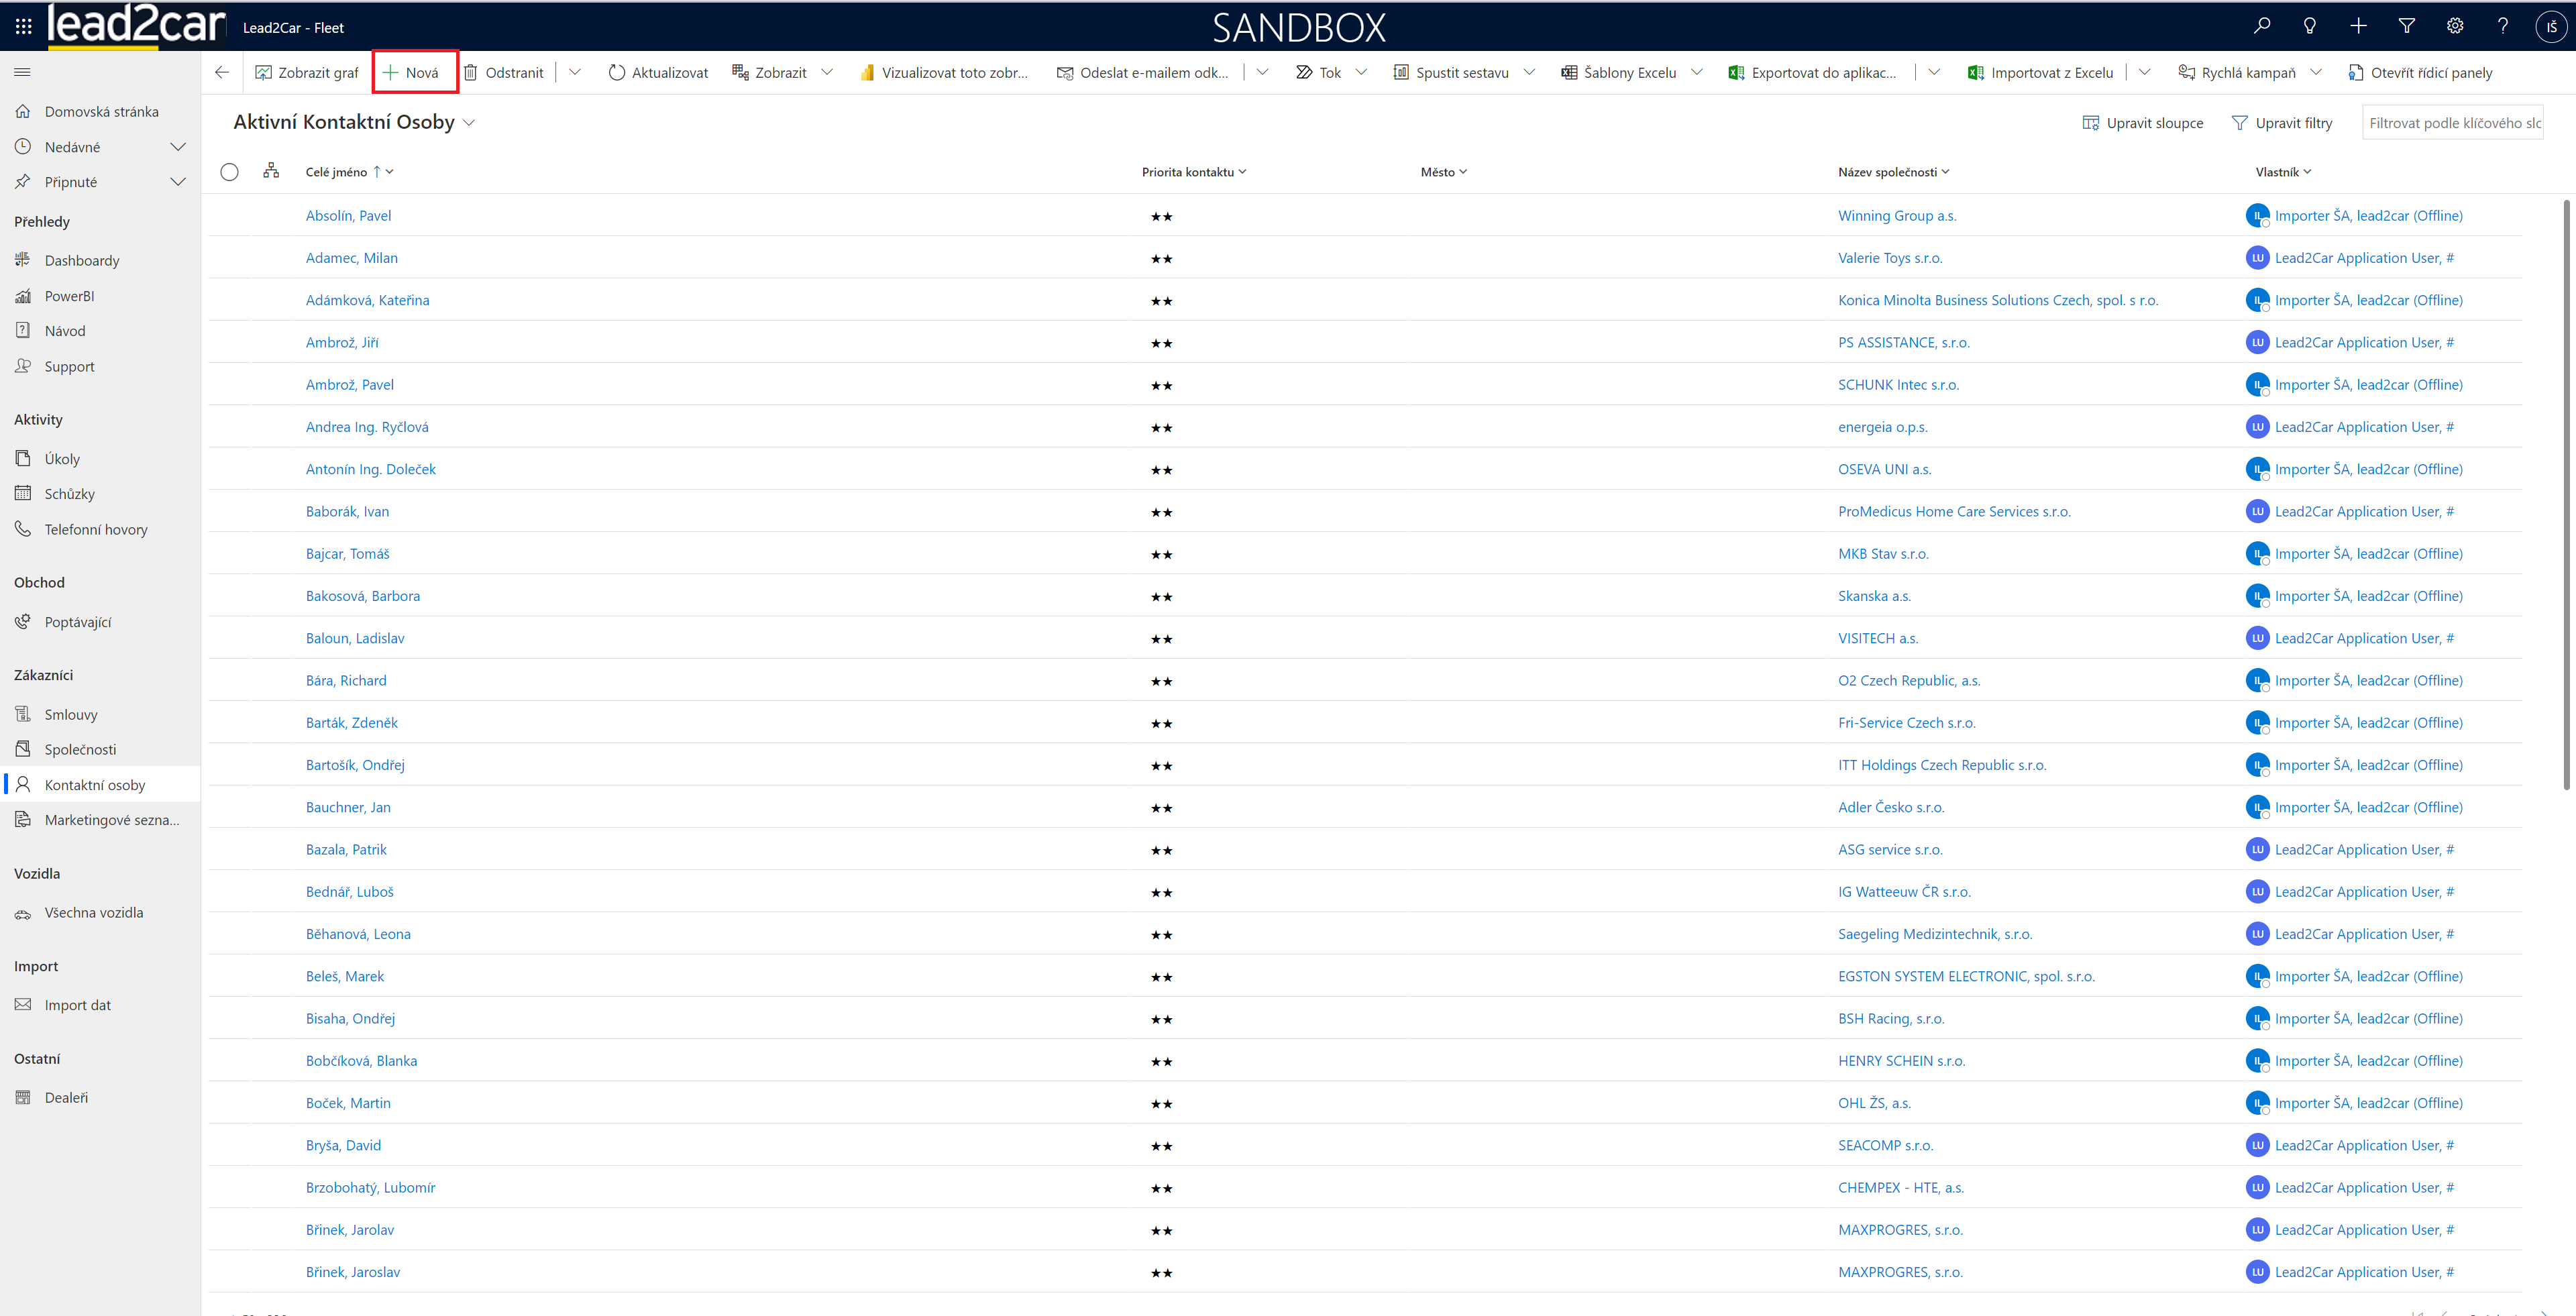Expand the Nedávné section chevron
This screenshot has height=1316, width=2576.
click(x=178, y=147)
